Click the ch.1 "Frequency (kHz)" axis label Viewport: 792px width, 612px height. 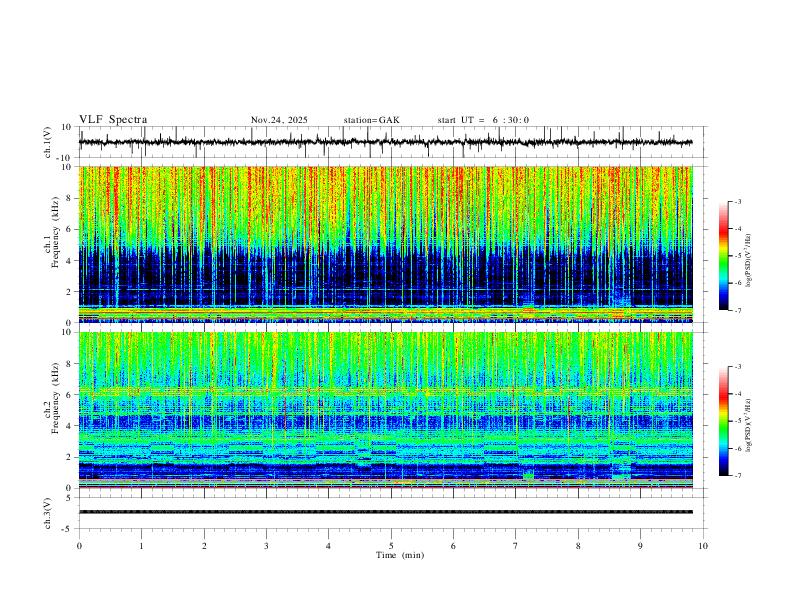click(55, 232)
